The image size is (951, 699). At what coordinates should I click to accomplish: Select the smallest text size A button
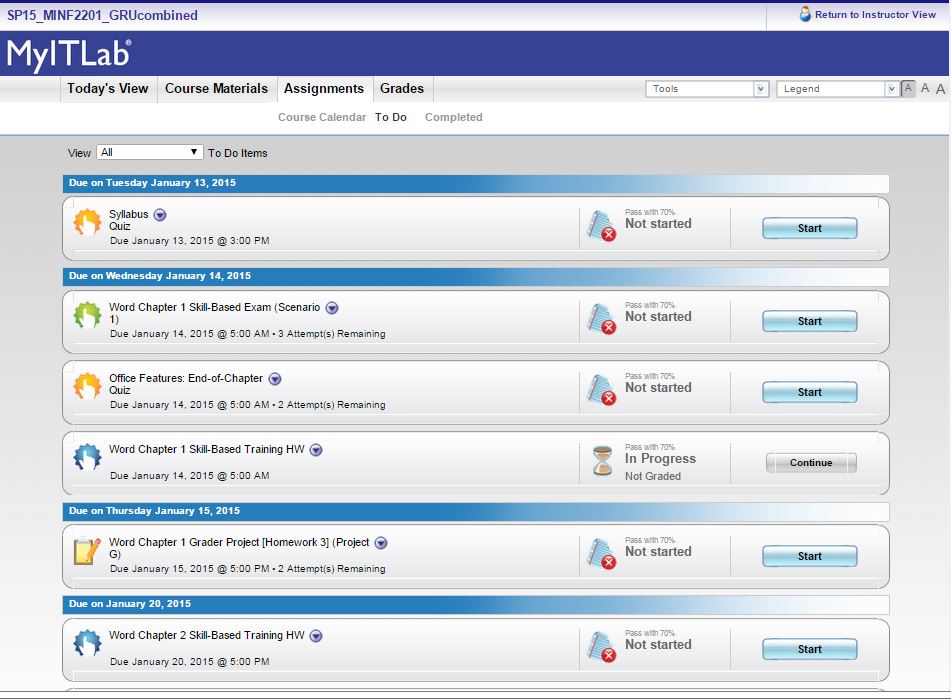pyautogui.click(x=908, y=89)
